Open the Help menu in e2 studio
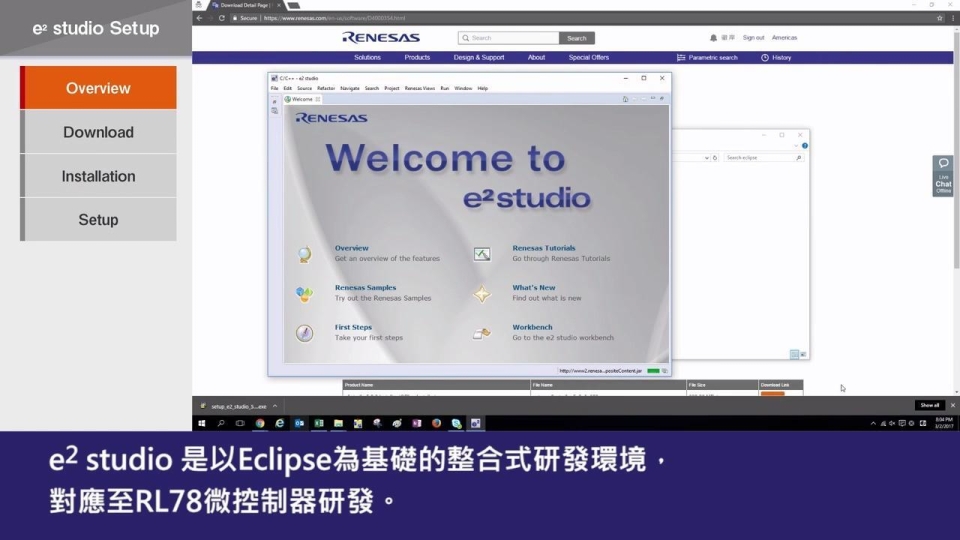The height and width of the screenshot is (540, 960). click(482, 88)
